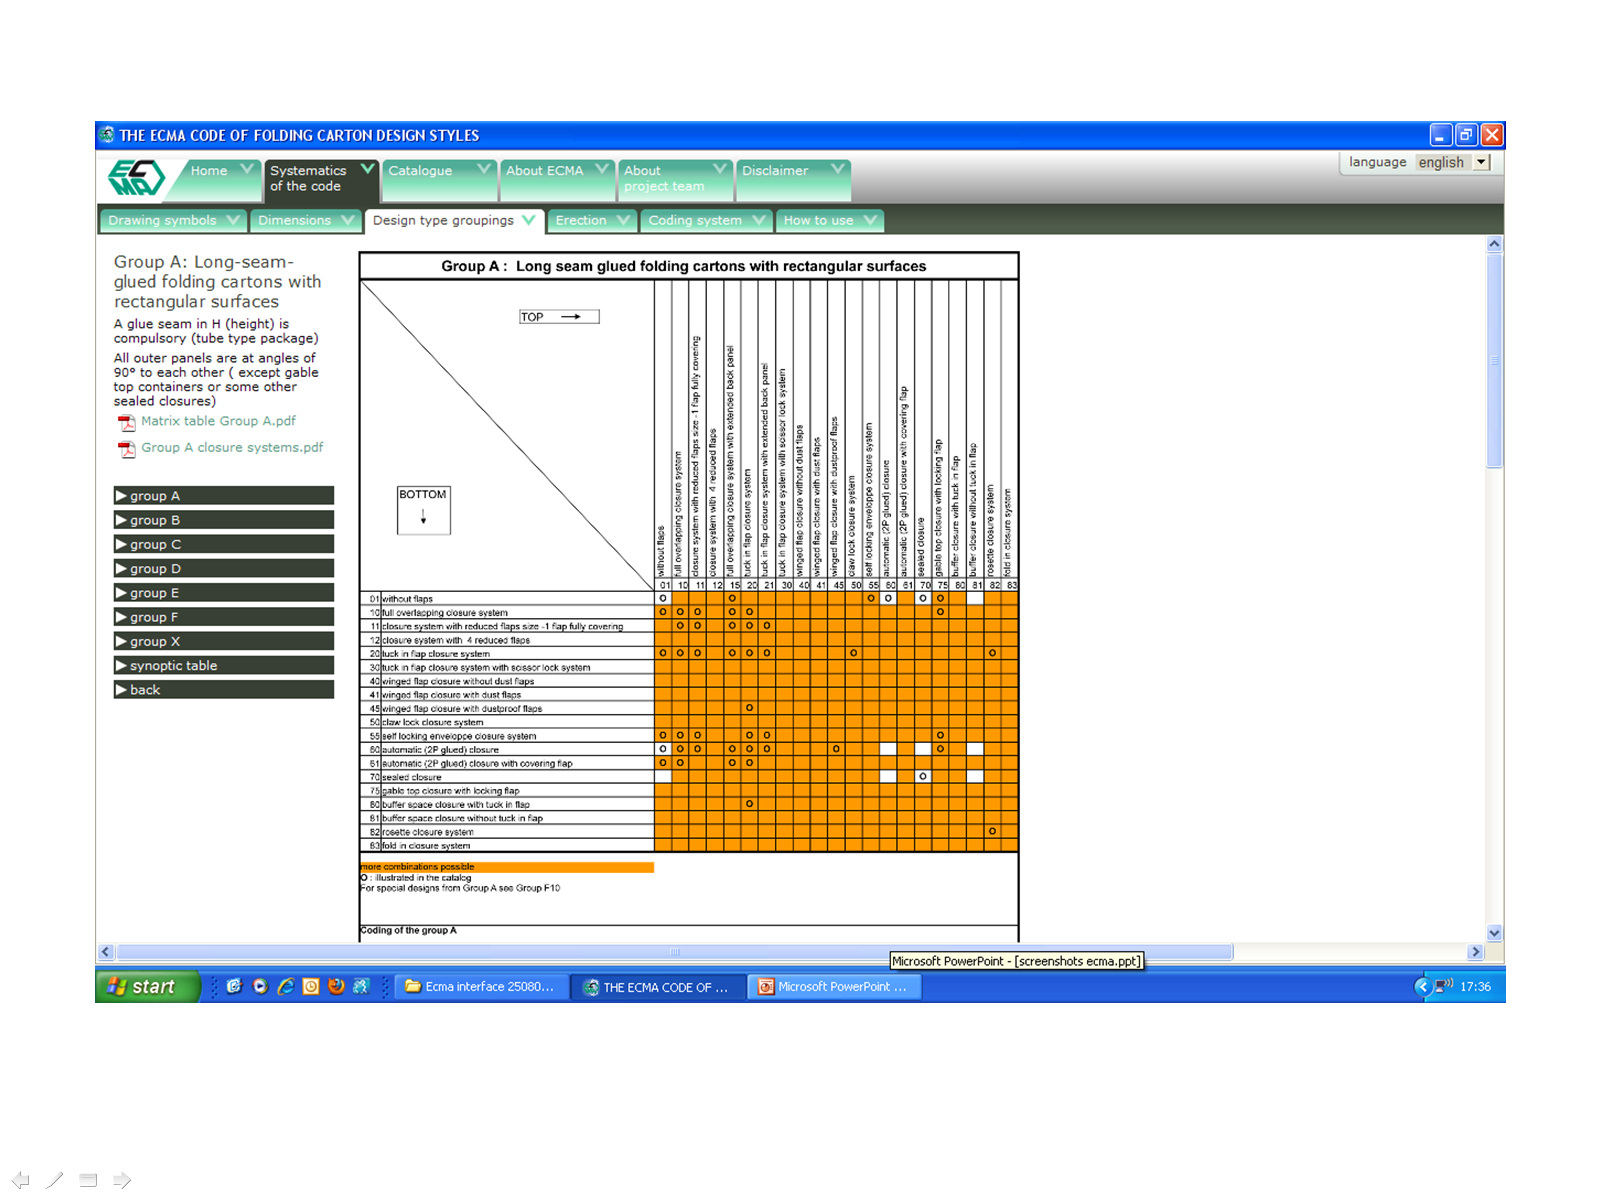This screenshot has height=1200, width=1600.
Task: Click the ECMA logo icon
Action: (x=136, y=178)
